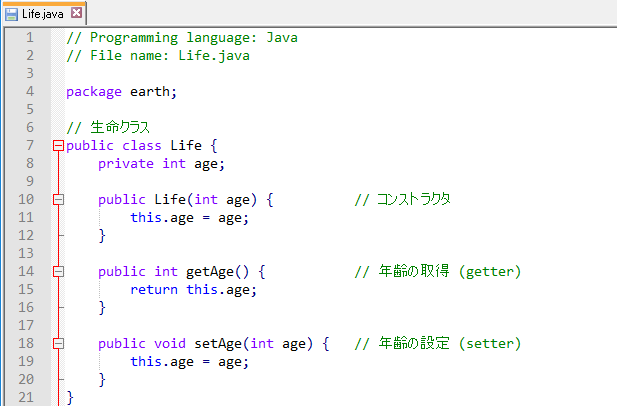Click the '(setter)' comment text
The width and height of the screenshot is (617, 406).
tap(490, 344)
